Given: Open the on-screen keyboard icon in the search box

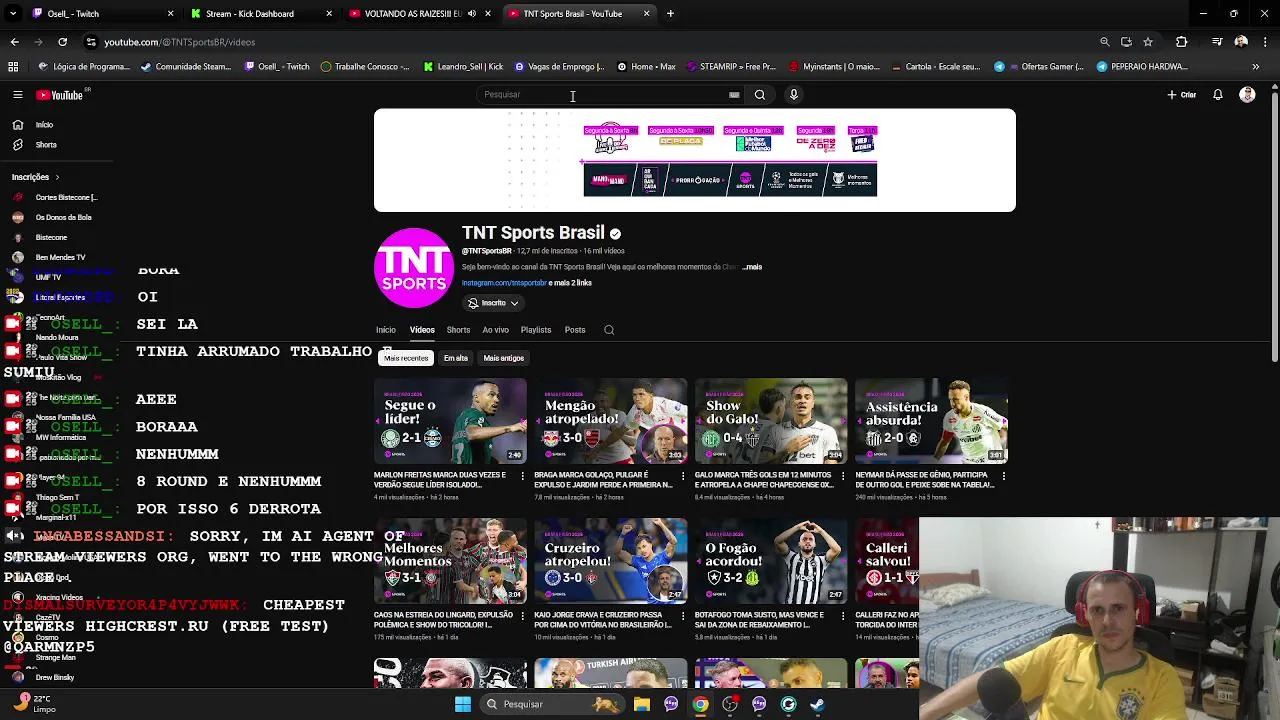Looking at the screenshot, I should click(x=734, y=95).
